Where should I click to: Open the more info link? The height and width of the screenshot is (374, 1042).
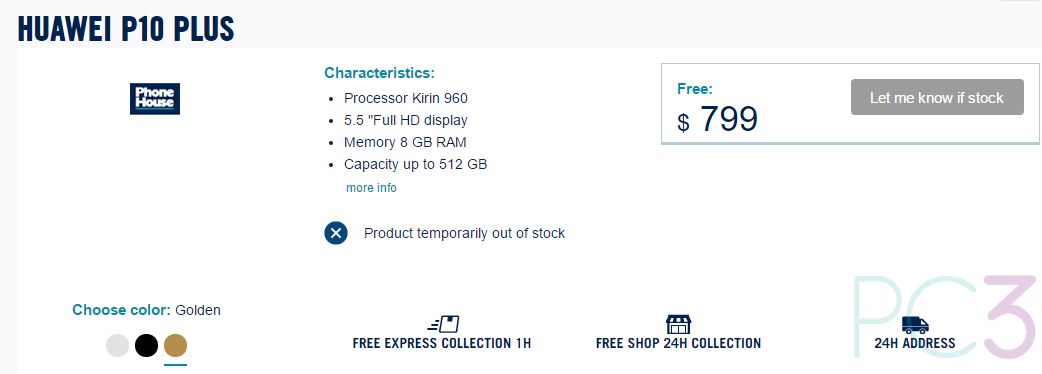click(x=371, y=188)
